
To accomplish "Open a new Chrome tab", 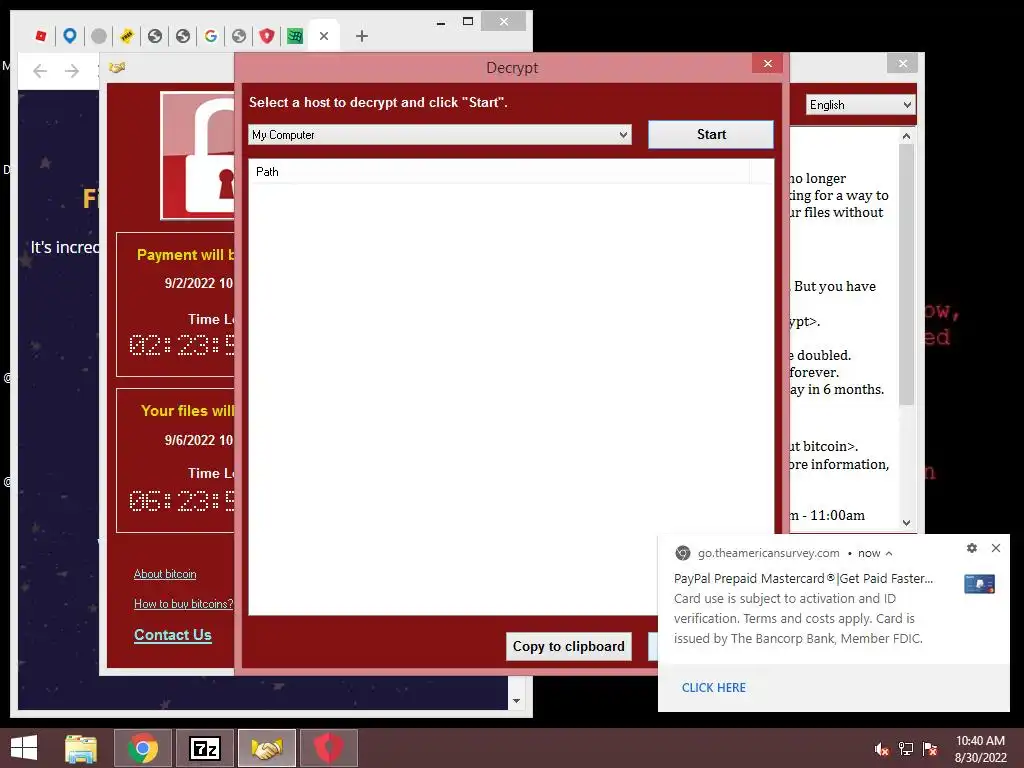I will (362, 37).
